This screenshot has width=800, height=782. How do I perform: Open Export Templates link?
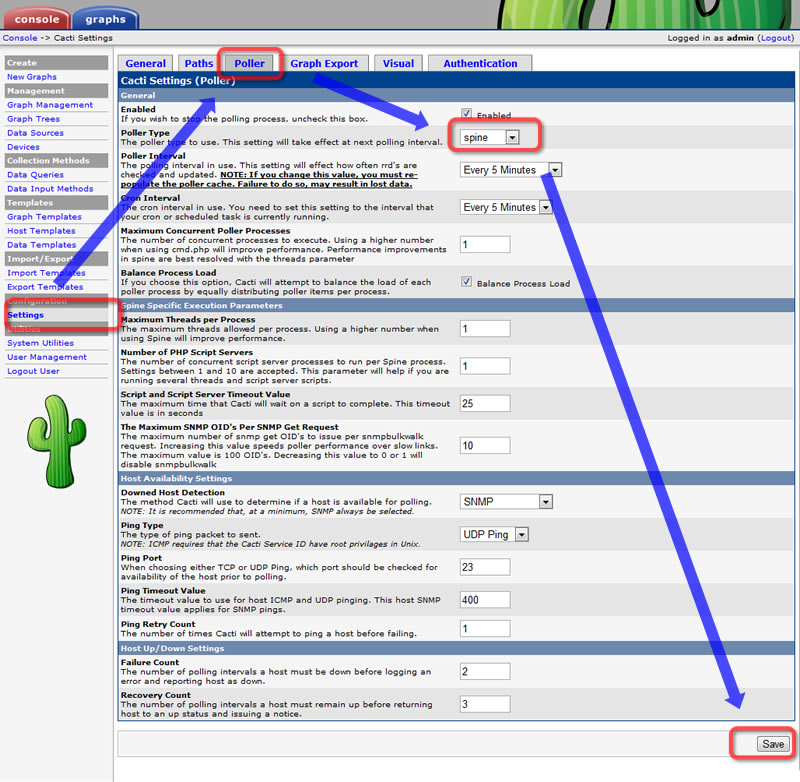point(45,287)
